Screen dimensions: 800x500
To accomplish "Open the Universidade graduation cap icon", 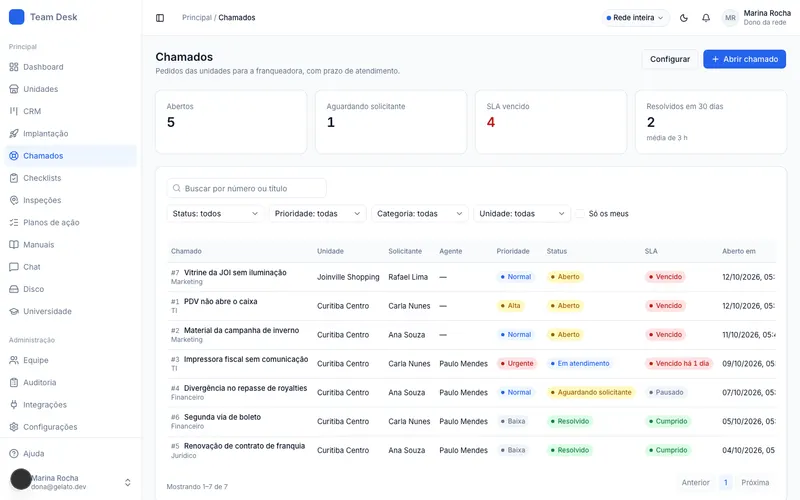I will tap(14, 311).
